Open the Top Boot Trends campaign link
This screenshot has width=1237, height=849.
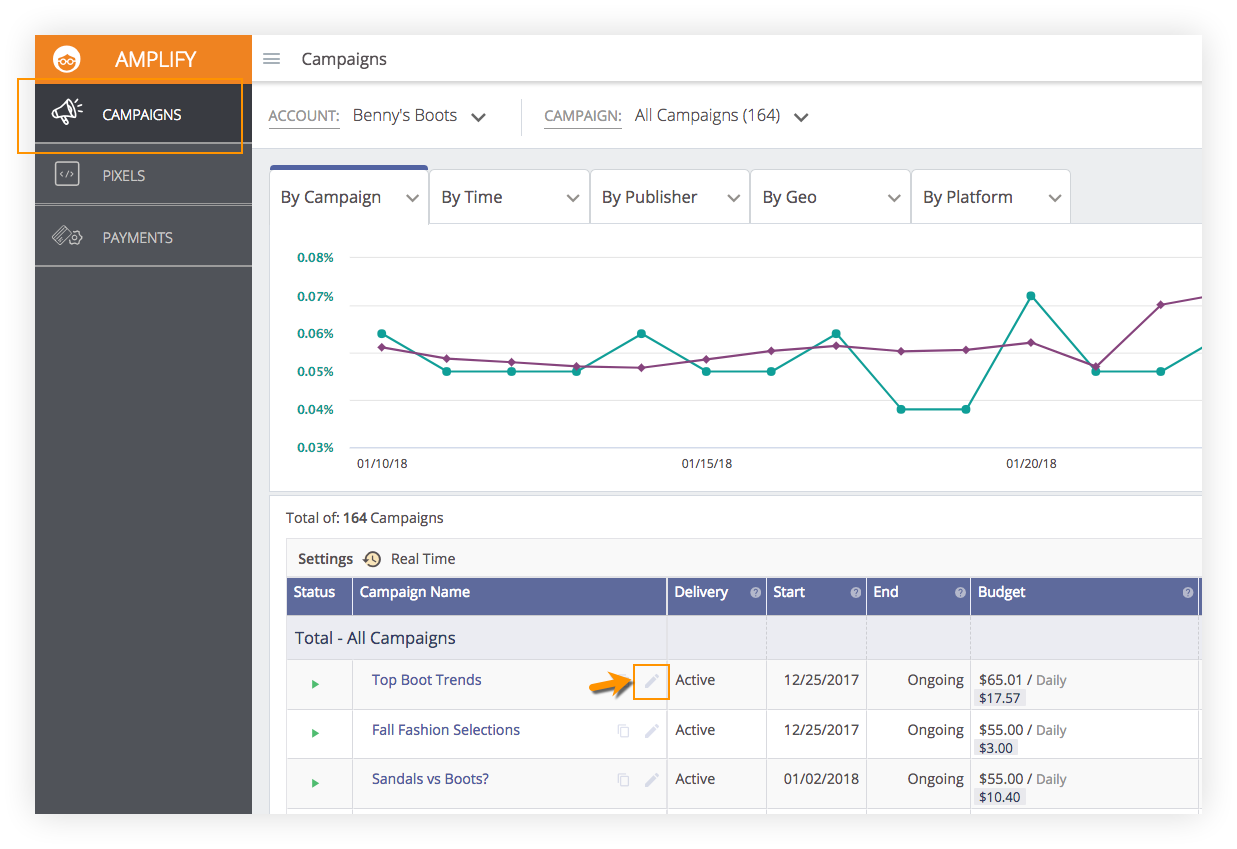tap(426, 680)
